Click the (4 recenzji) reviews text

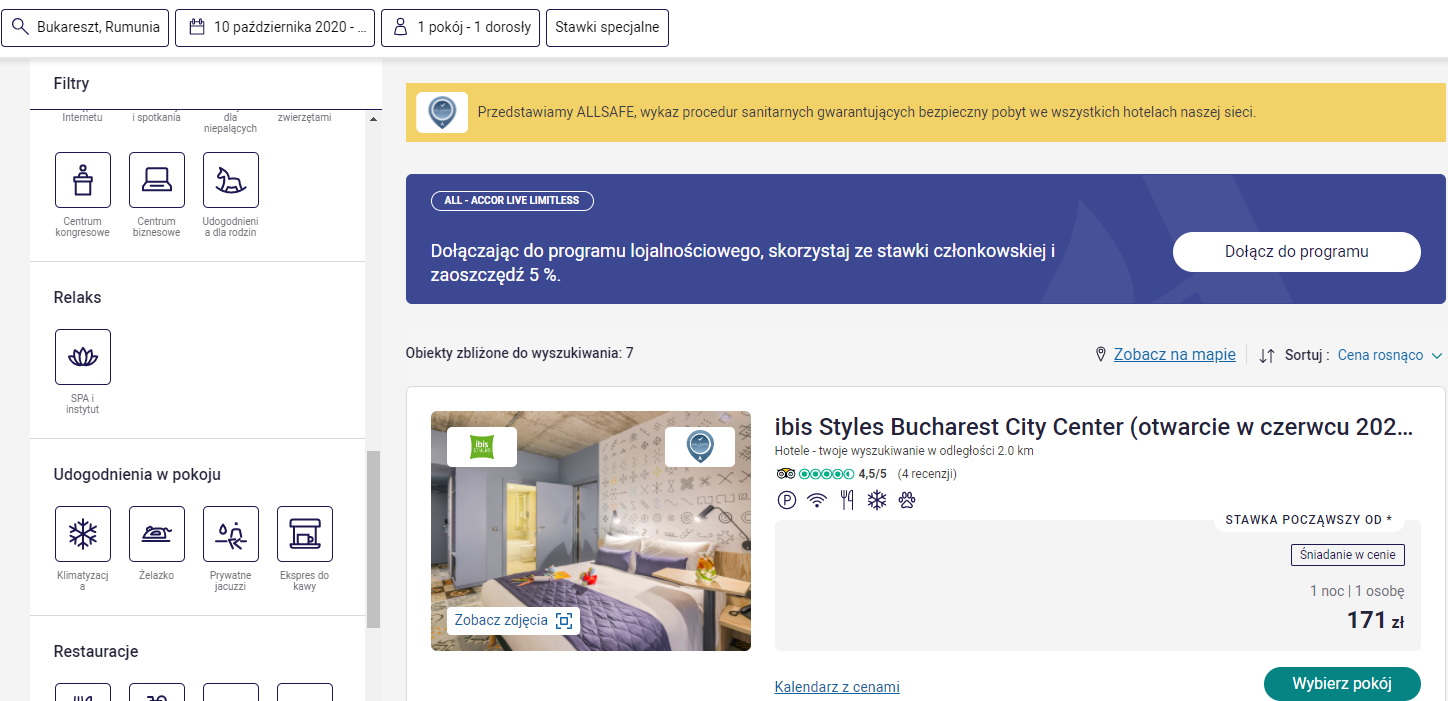[927, 474]
